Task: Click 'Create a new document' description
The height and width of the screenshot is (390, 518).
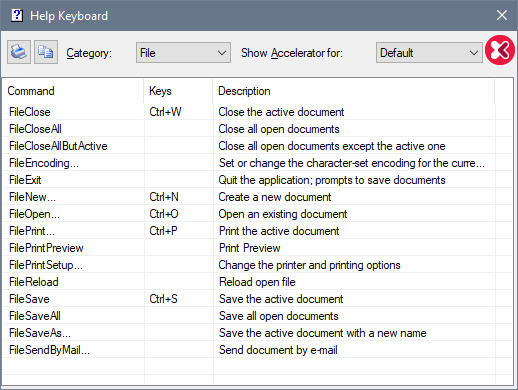Action: click(x=275, y=197)
